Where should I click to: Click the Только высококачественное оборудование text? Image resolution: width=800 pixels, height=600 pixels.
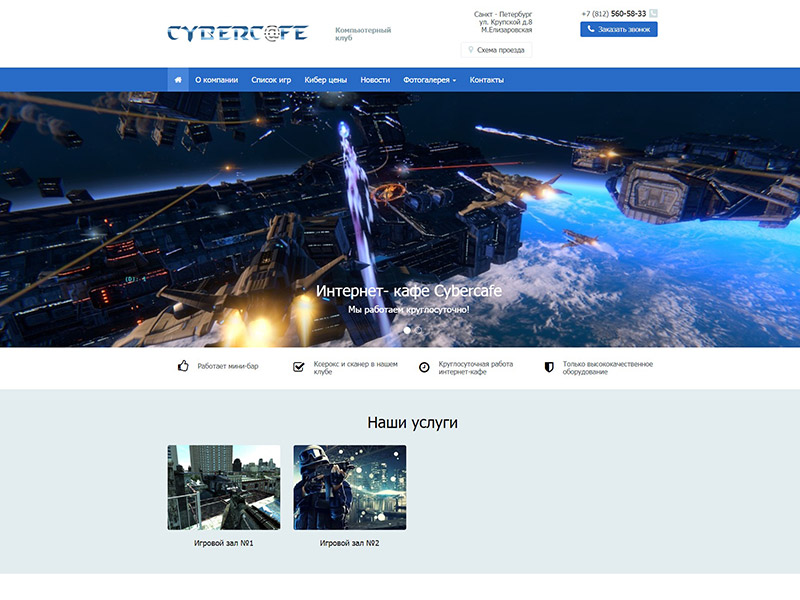pyautogui.click(x=608, y=368)
